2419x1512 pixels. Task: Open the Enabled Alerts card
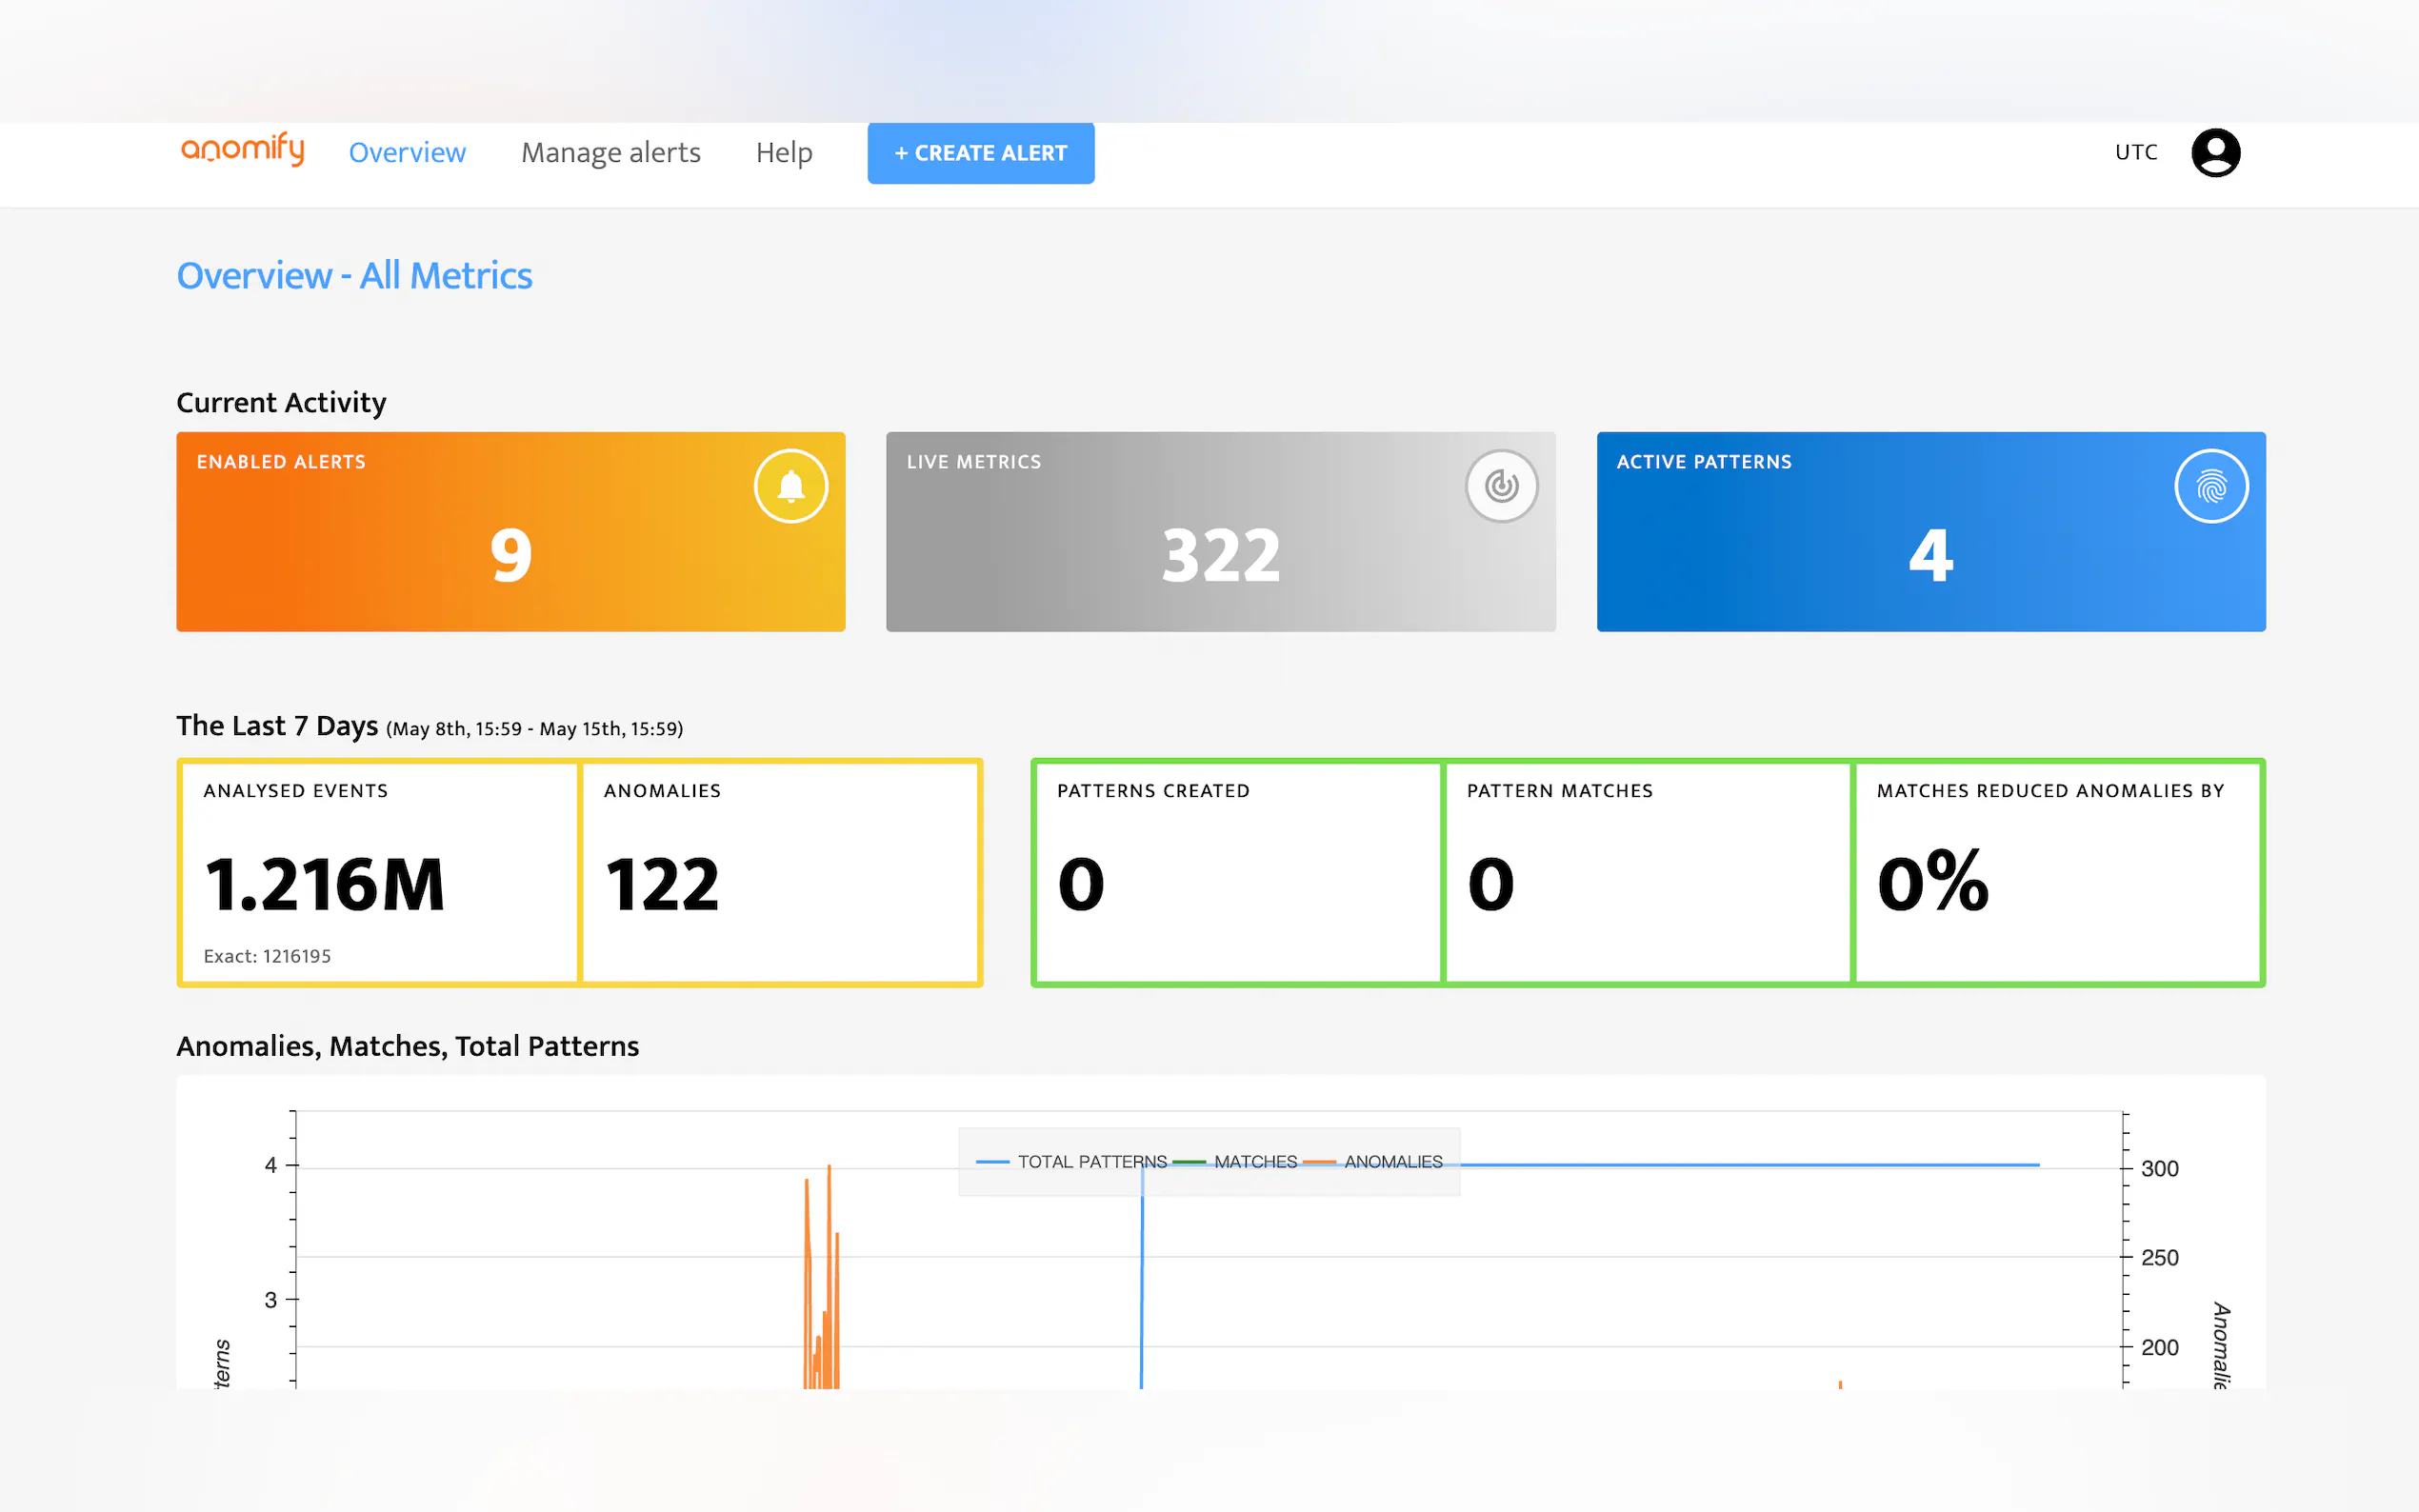pos(510,532)
